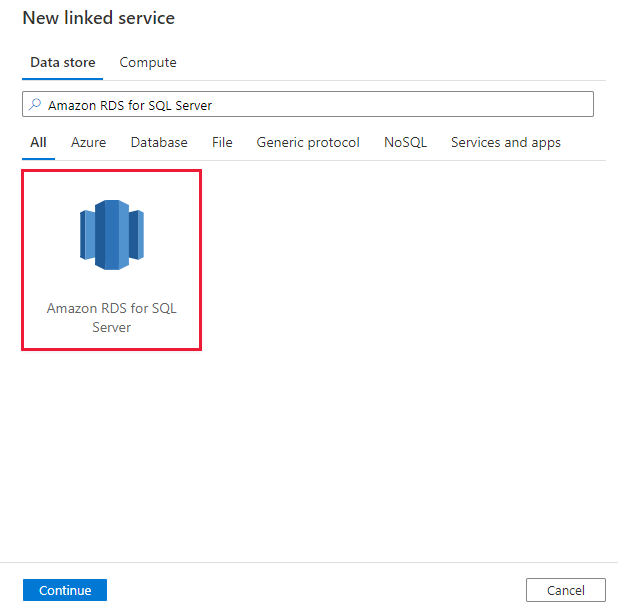This screenshot has height=608, width=618.
Task: Click the search text 'Amazon RDS for SQL Server'
Action: [x=130, y=105]
